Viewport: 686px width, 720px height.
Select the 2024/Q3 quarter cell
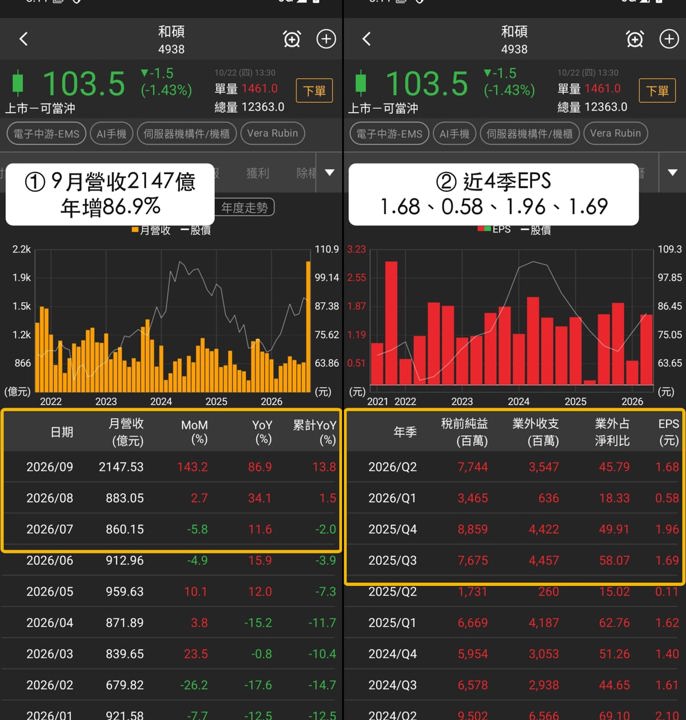(393, 685)
